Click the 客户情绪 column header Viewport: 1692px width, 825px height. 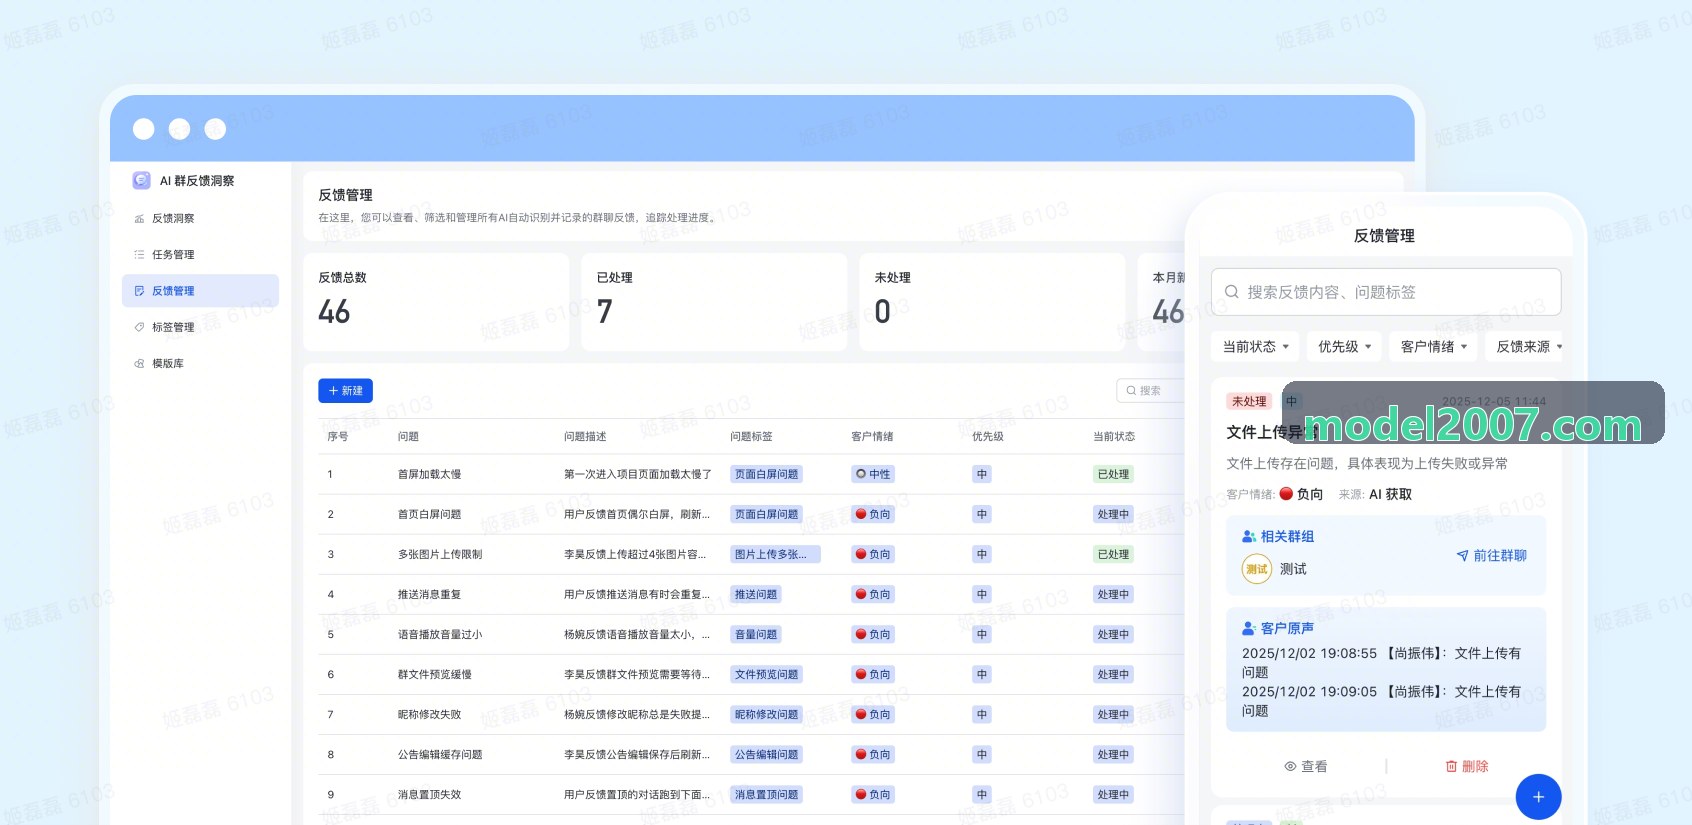pos(872,436)
